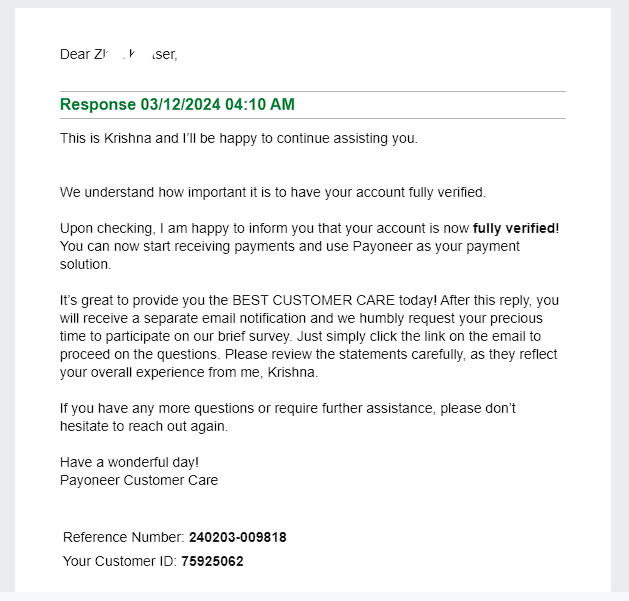Screen dimensions: 629x601
Task: Click the horizontal divider above Response heading
Action: tap(313, 91)
